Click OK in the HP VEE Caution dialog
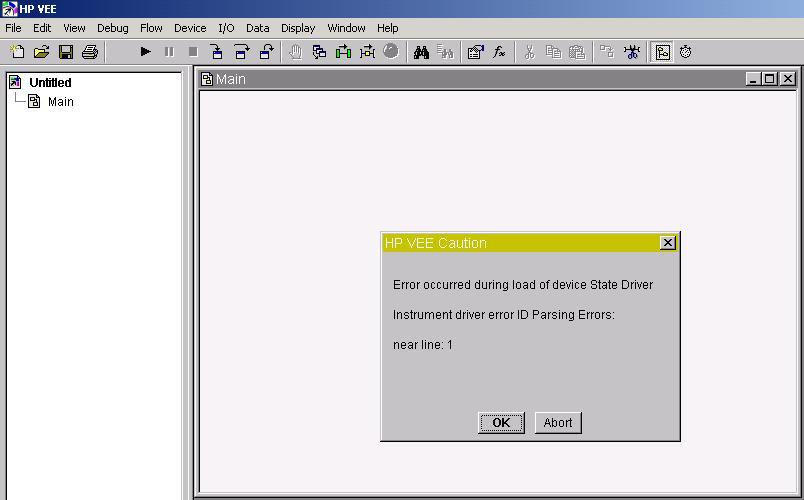Screen dimensions: 804x500 501,423
